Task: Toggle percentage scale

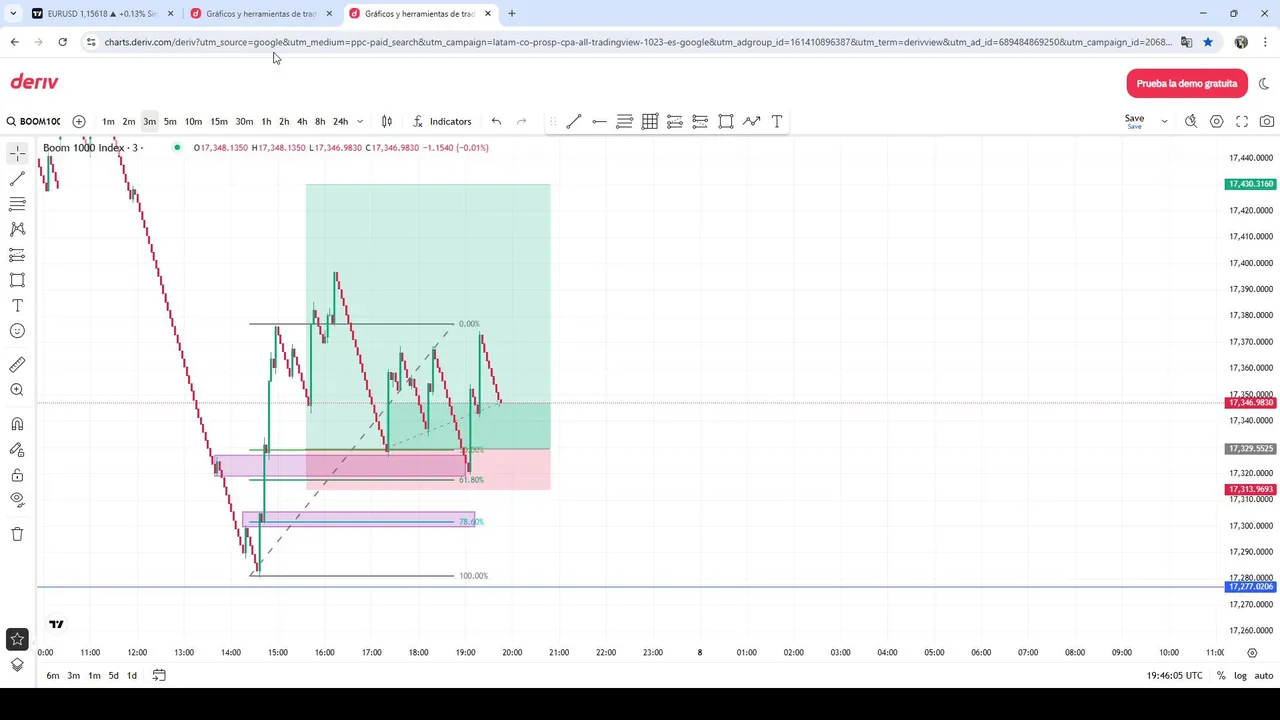Action: point(1221,676)
